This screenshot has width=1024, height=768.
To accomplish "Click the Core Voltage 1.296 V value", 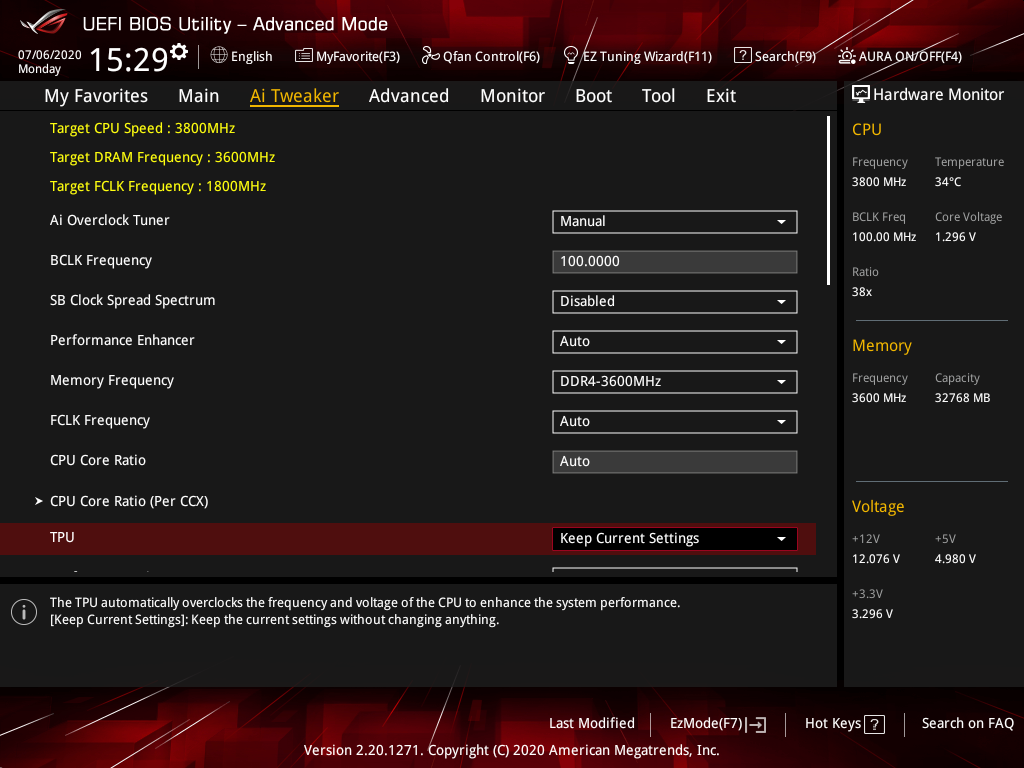I will 955,237.
